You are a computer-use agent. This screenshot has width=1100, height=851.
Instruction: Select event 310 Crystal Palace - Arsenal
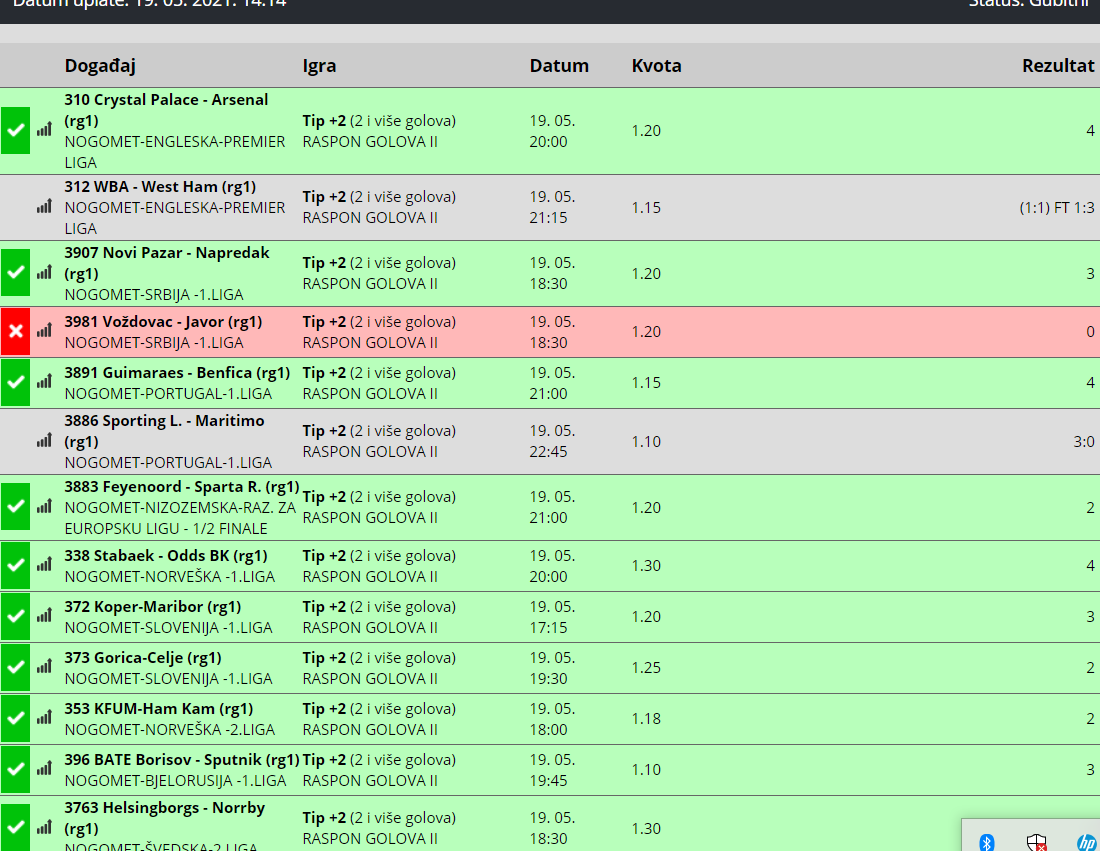[166, 110]
